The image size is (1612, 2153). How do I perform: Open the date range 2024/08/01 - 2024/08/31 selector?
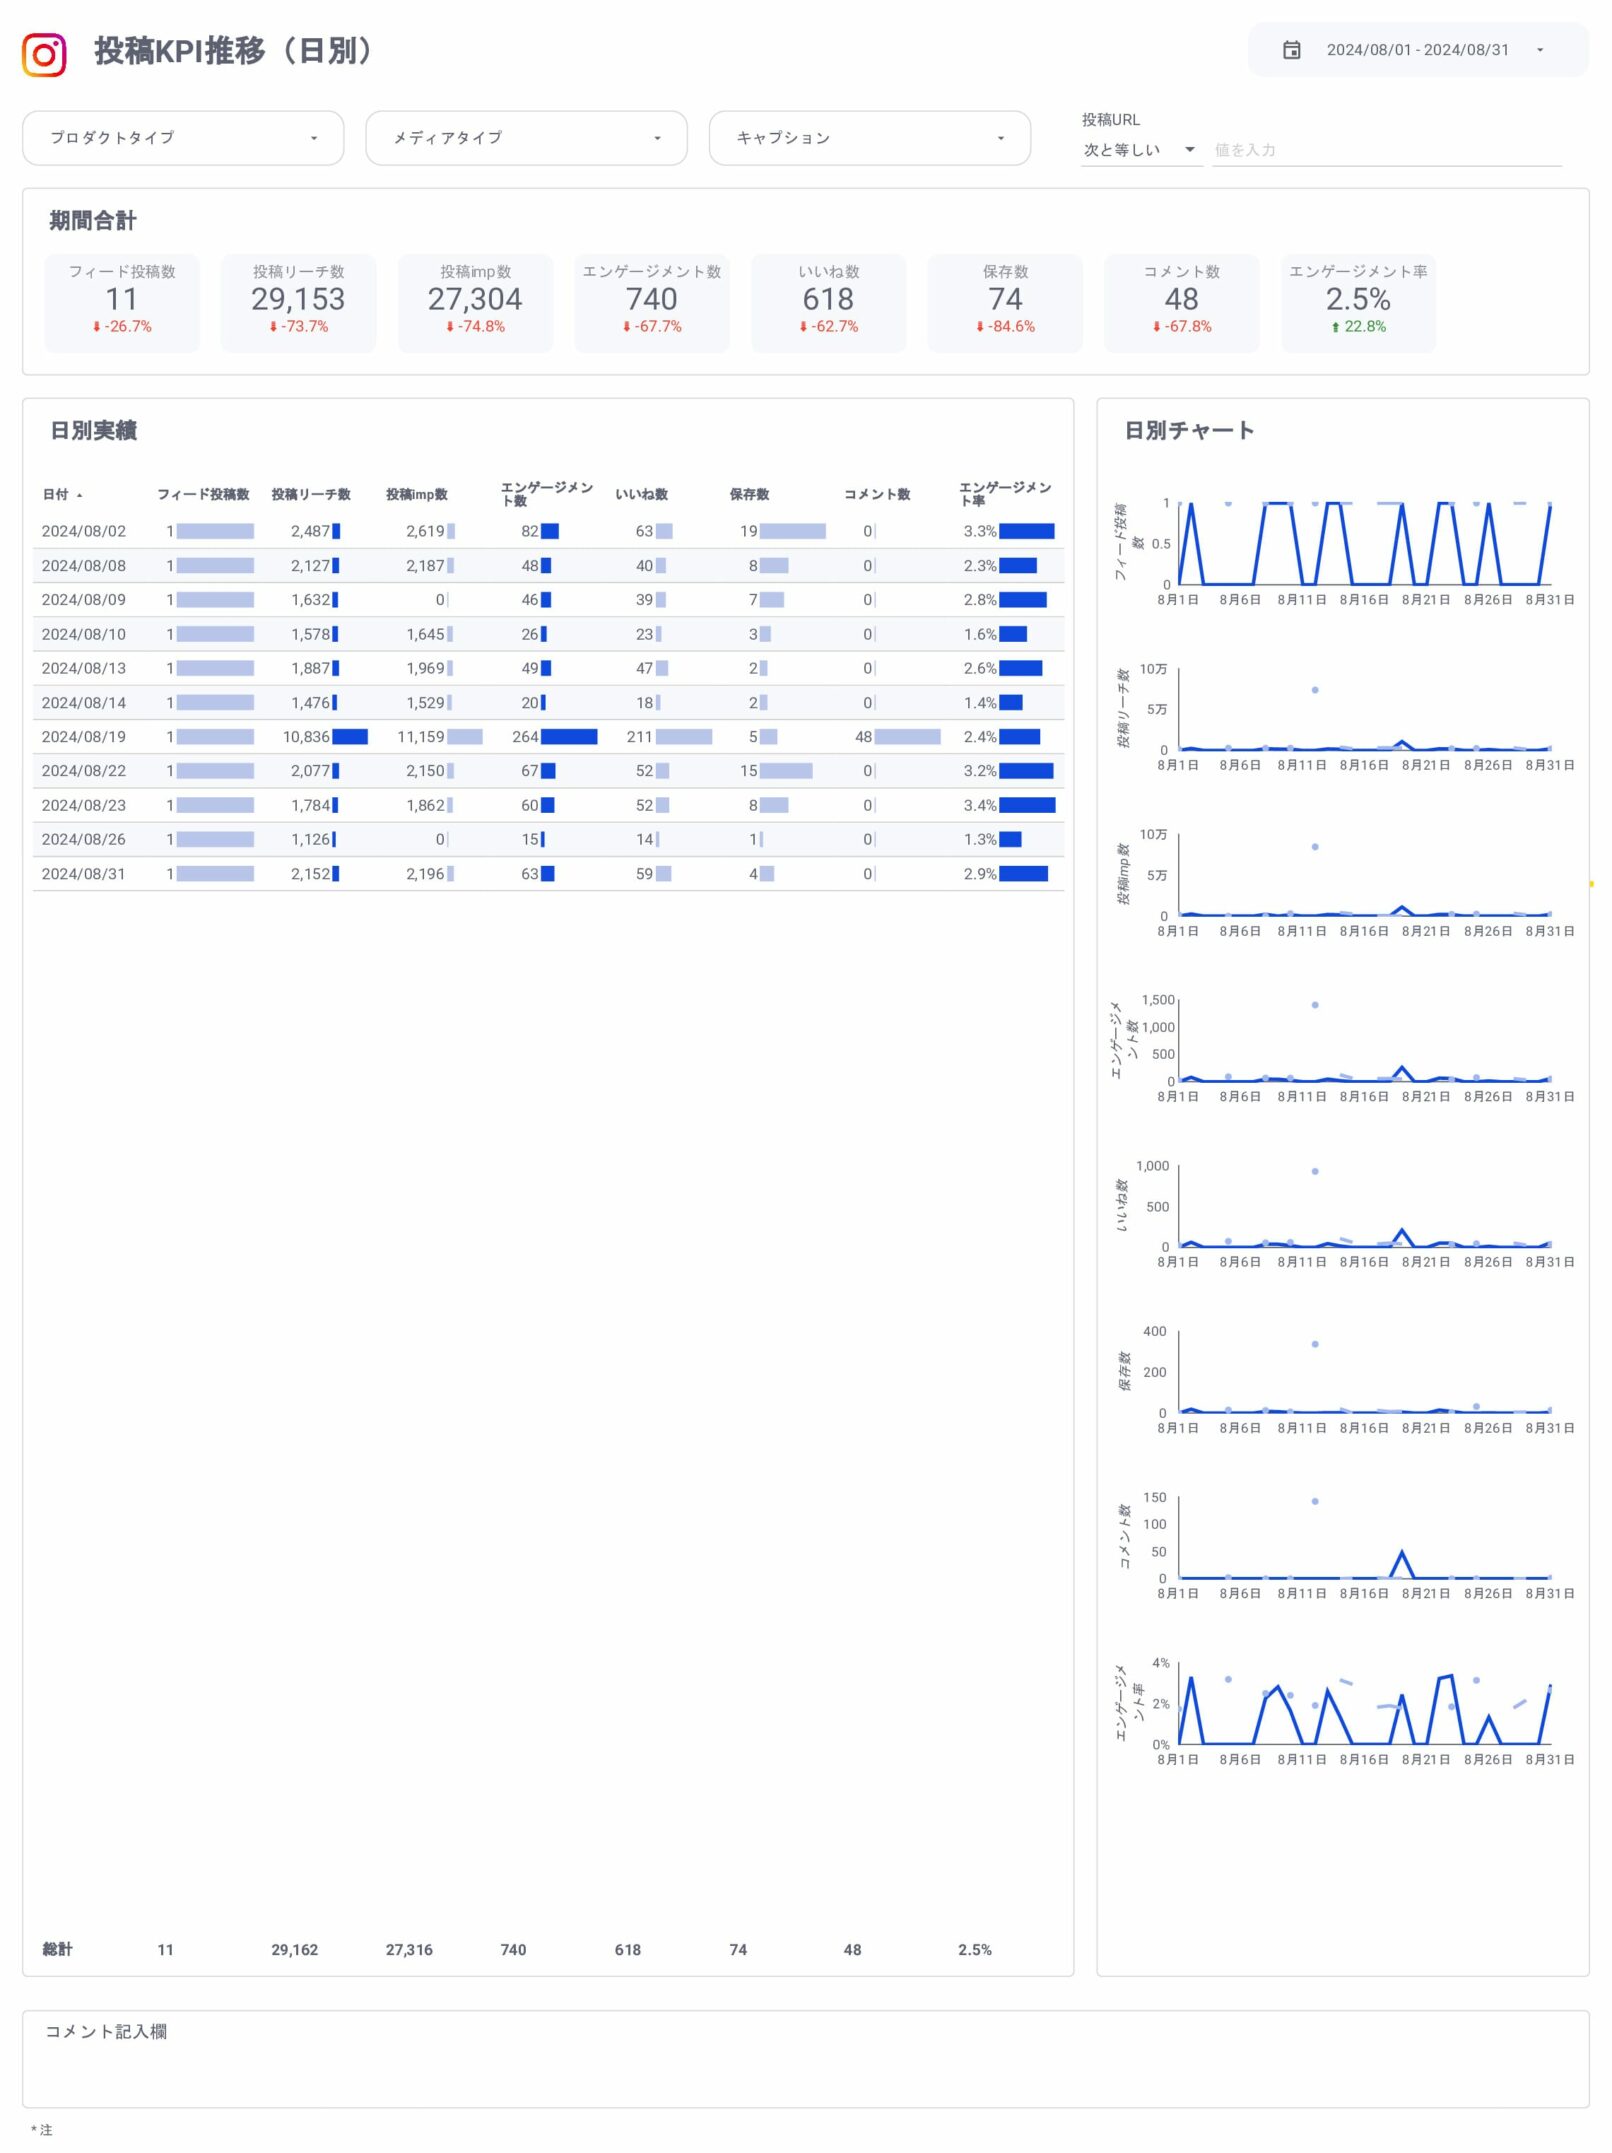[1416, 50]
